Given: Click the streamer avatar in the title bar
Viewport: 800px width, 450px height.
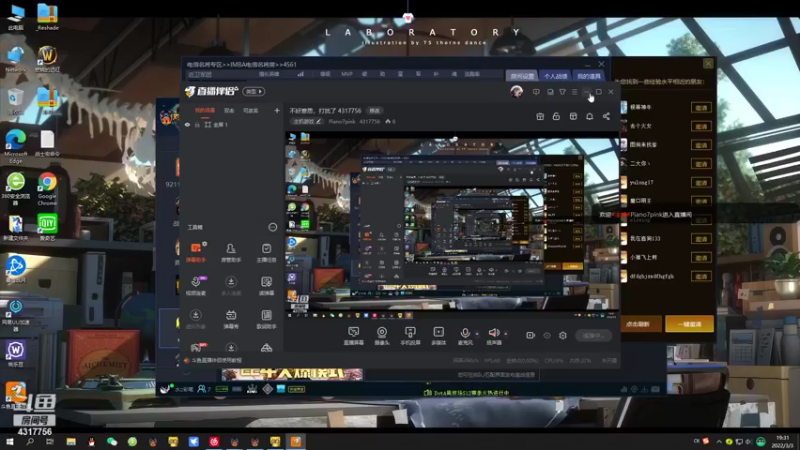Looking at the screenshot, I should (516, 92).
